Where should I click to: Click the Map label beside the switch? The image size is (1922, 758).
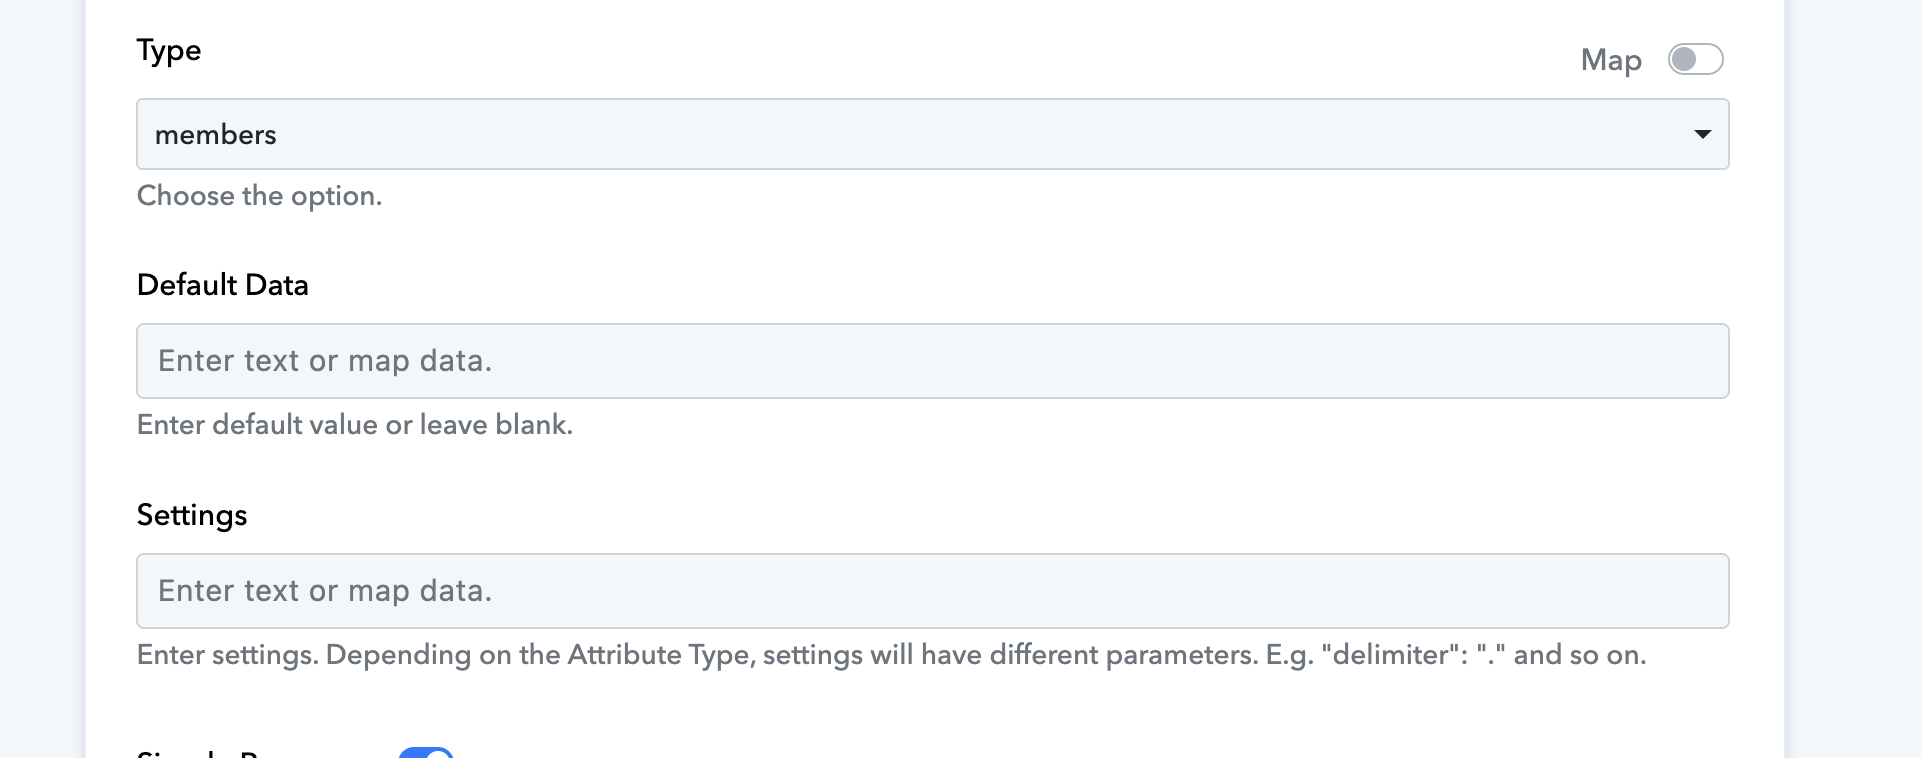pyautogui.click(x=1610, y=60)
